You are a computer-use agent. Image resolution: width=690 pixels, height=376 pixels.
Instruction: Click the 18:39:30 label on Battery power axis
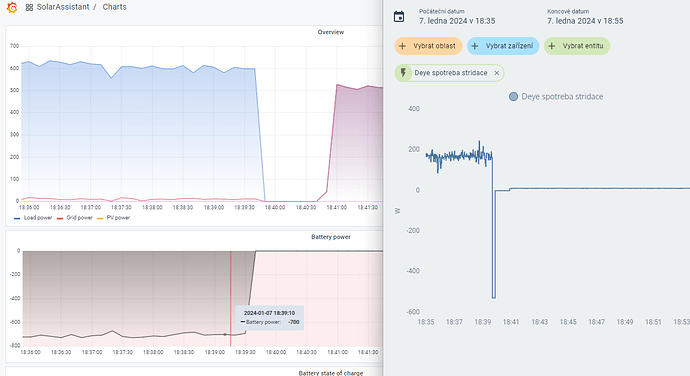click(x=245, y=352)
